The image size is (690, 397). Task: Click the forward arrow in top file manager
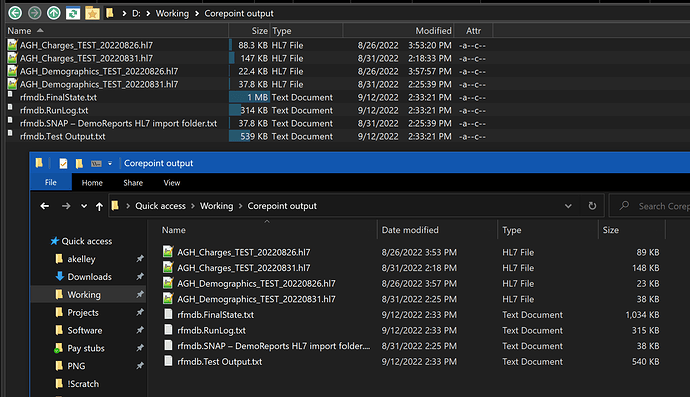click(x=34, y=13)
